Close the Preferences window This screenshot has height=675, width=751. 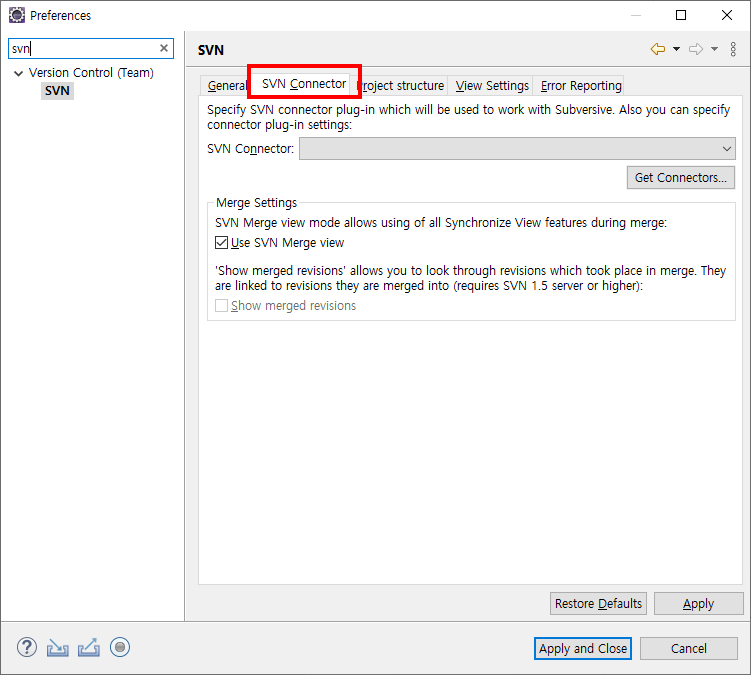tap(727, 15)
